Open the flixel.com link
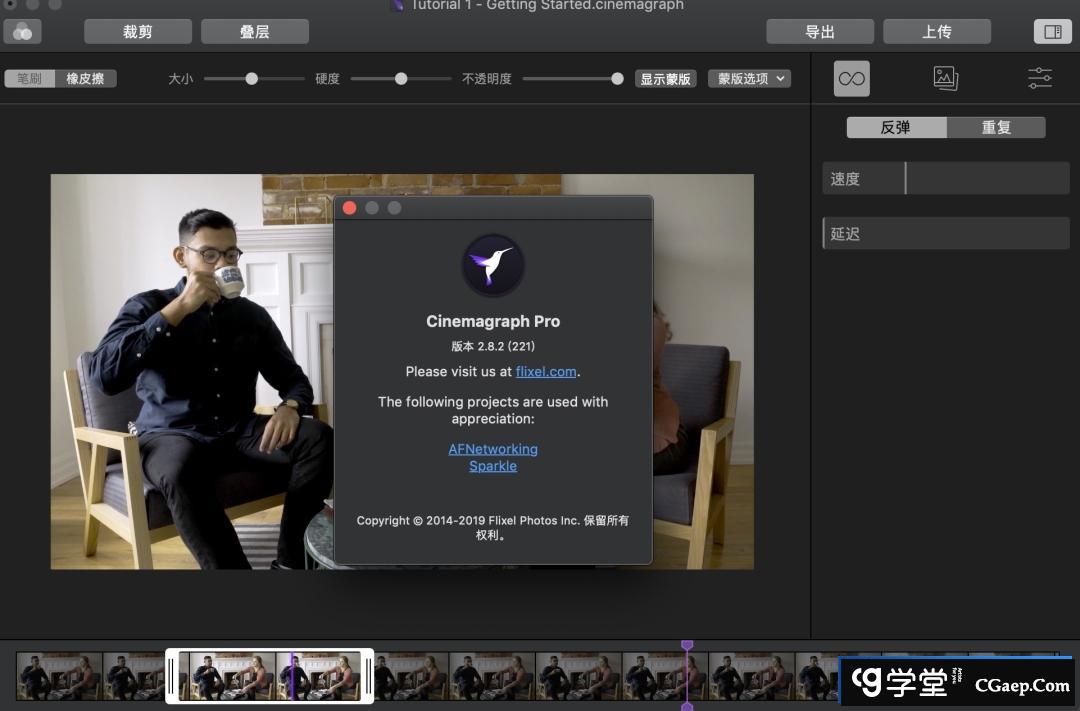1080x711 pixels. tap(546, 371)
